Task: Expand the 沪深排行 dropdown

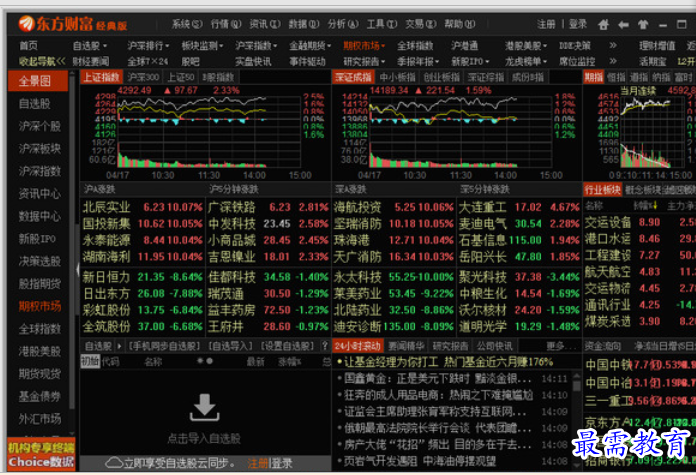Action: [148, 45]
